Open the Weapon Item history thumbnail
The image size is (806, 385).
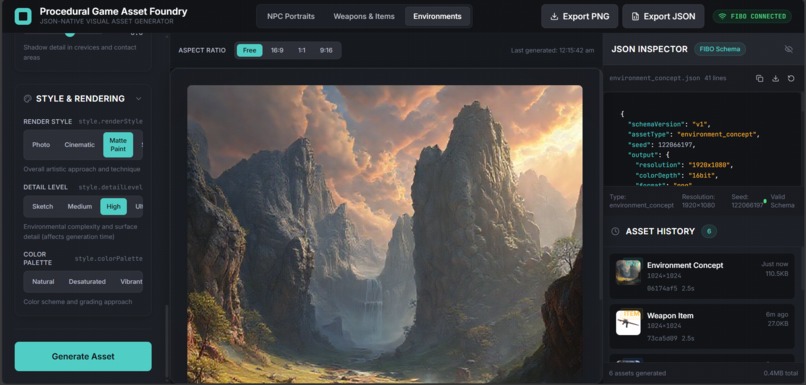click(629, 322)
